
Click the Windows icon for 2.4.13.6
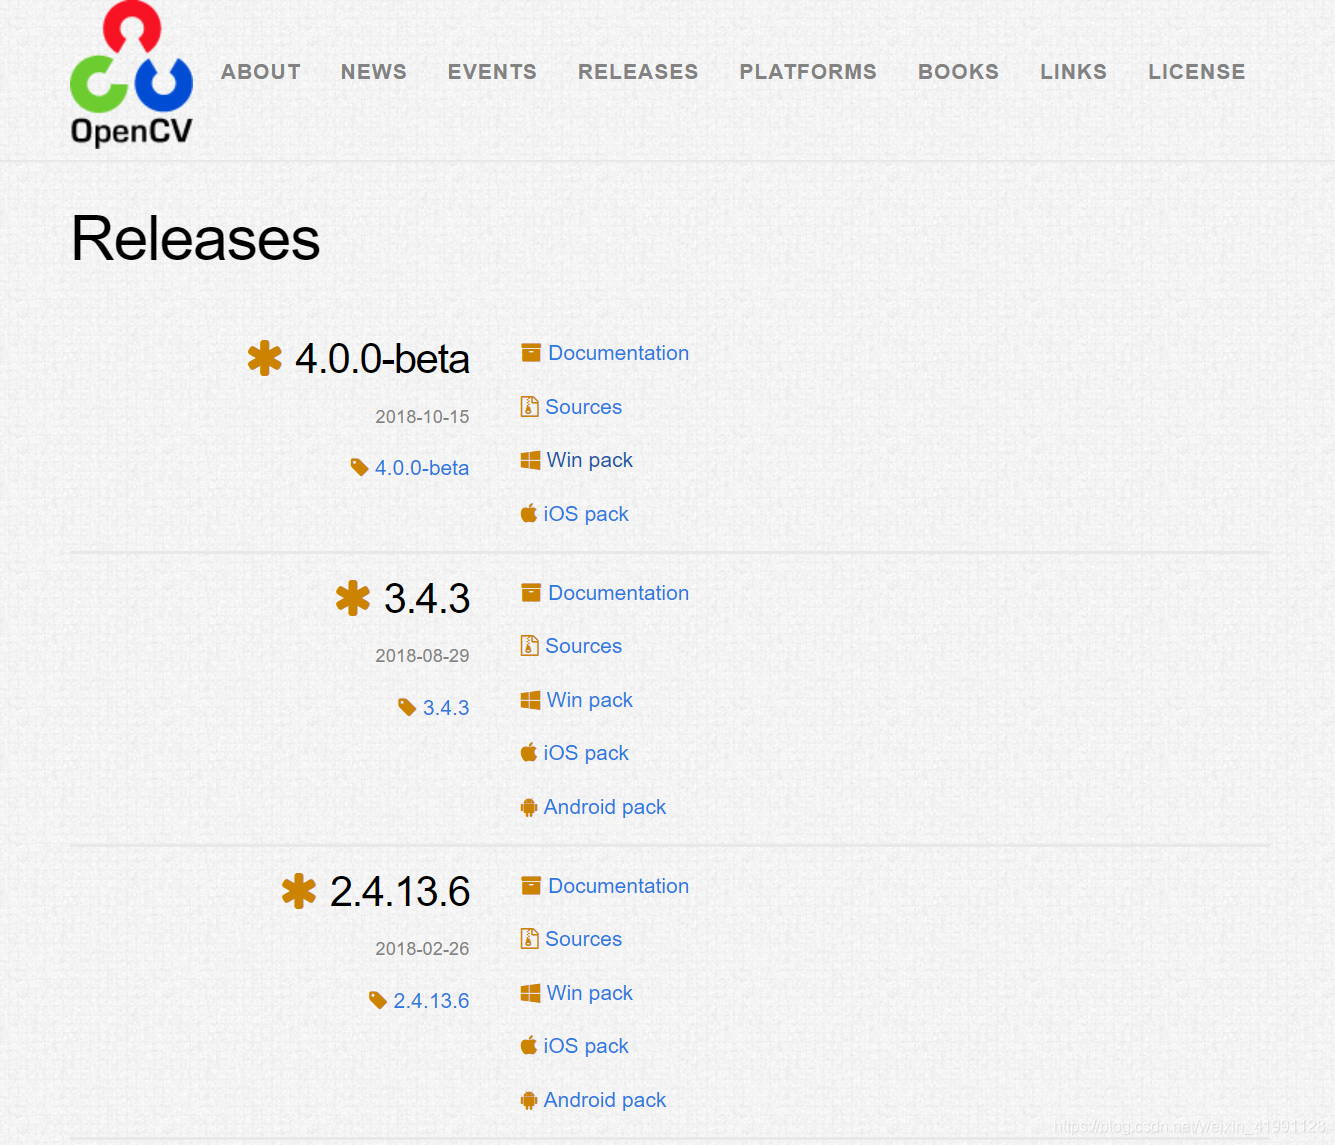coord(530,993)
